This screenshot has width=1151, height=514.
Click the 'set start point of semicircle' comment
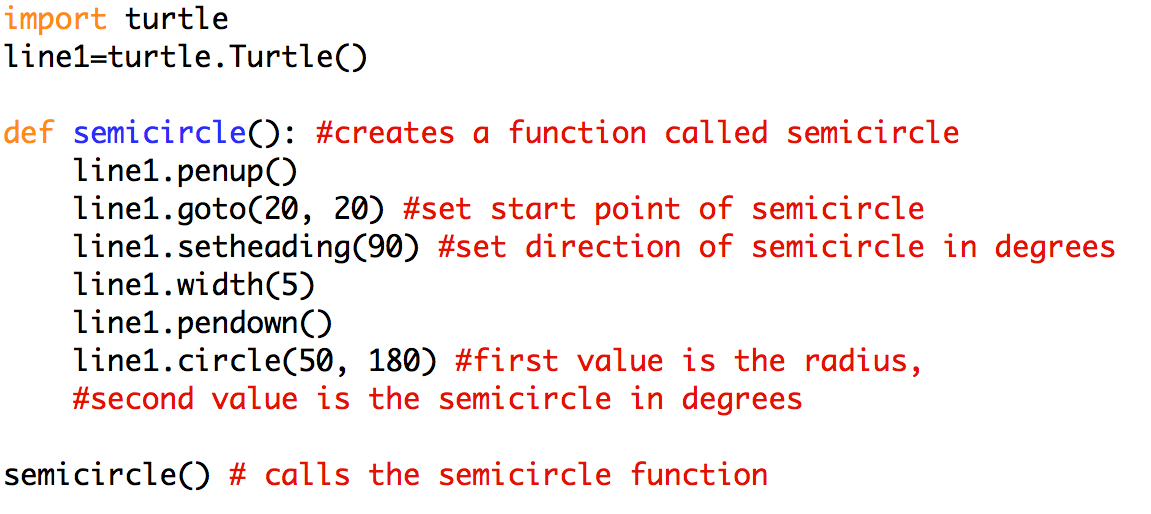click(663, 209)
